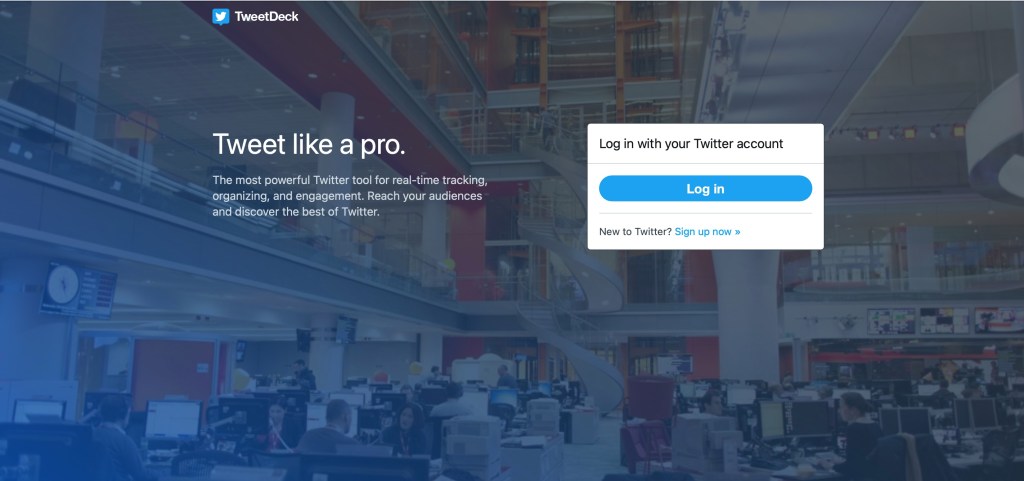This screenshot has height=481, width=1024.
Task: Click the white login card's empty bottom area
Action: tap(705, 243)
